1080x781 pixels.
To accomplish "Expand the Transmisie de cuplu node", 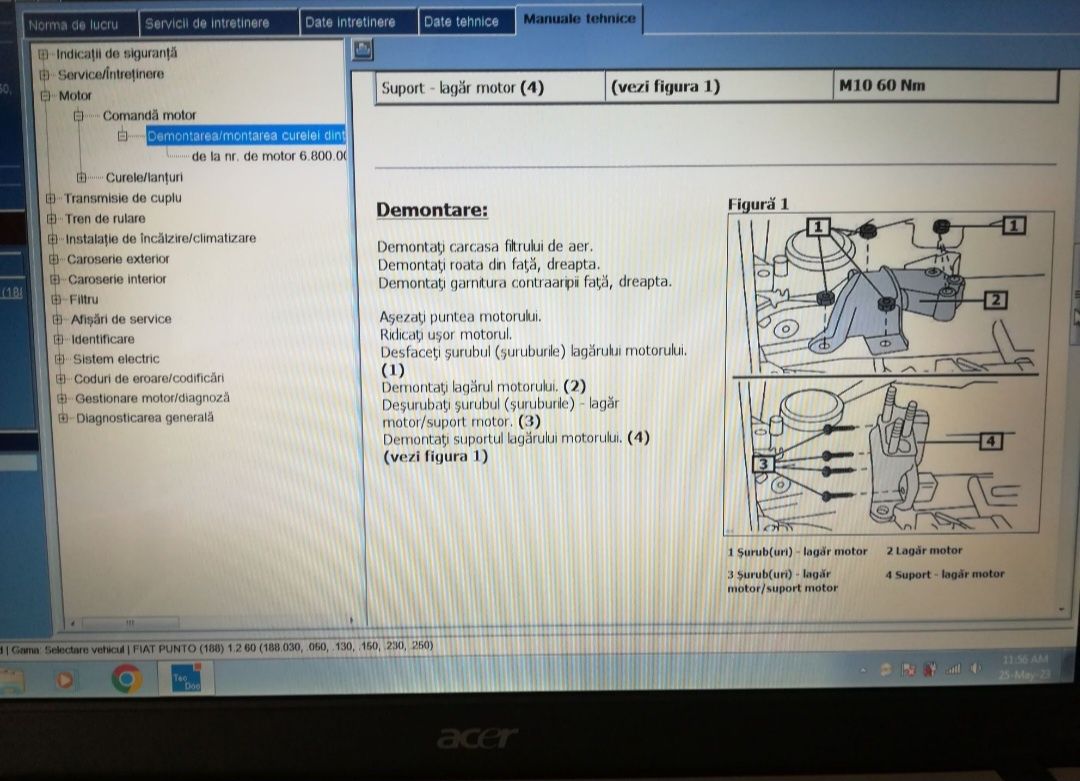I will [x=50, y=198].
